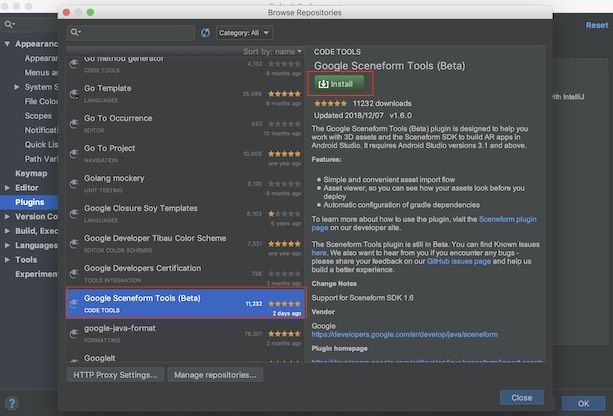Viewport: 613px width, 416px height.
Task: Select Go To Occurrence plugin row
Action: 185,124
